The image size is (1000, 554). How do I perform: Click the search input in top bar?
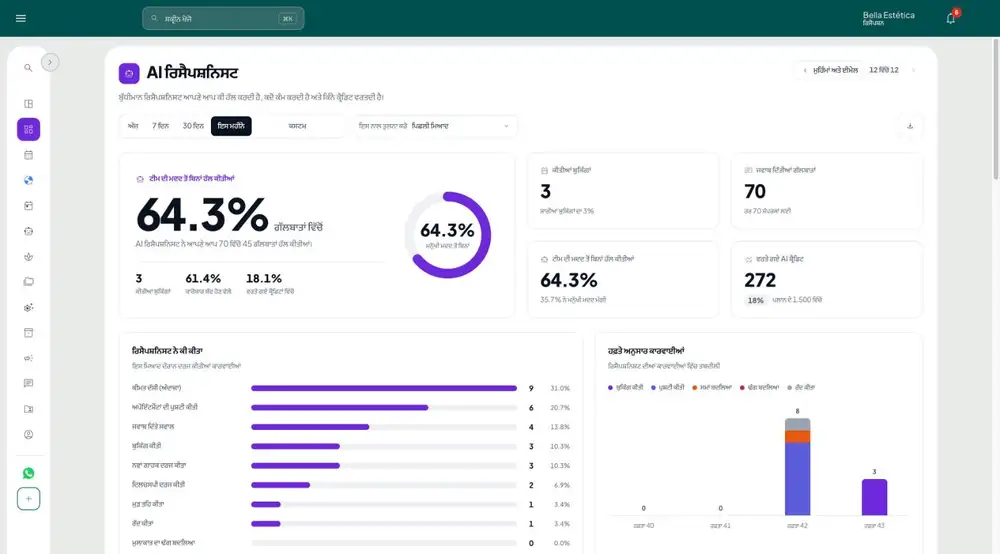(x=223, y=18)
